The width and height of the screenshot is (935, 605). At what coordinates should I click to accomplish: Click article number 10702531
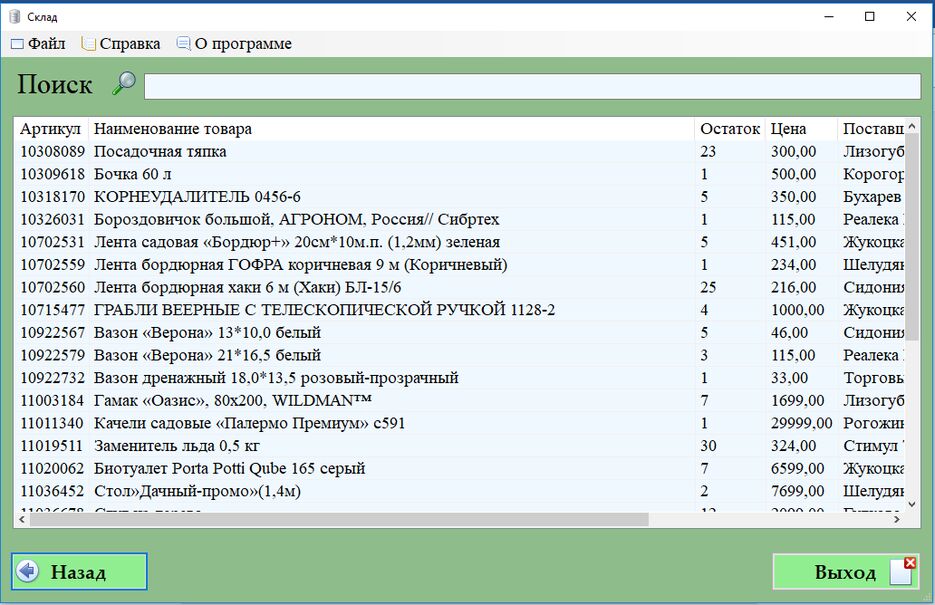(52, 242)
